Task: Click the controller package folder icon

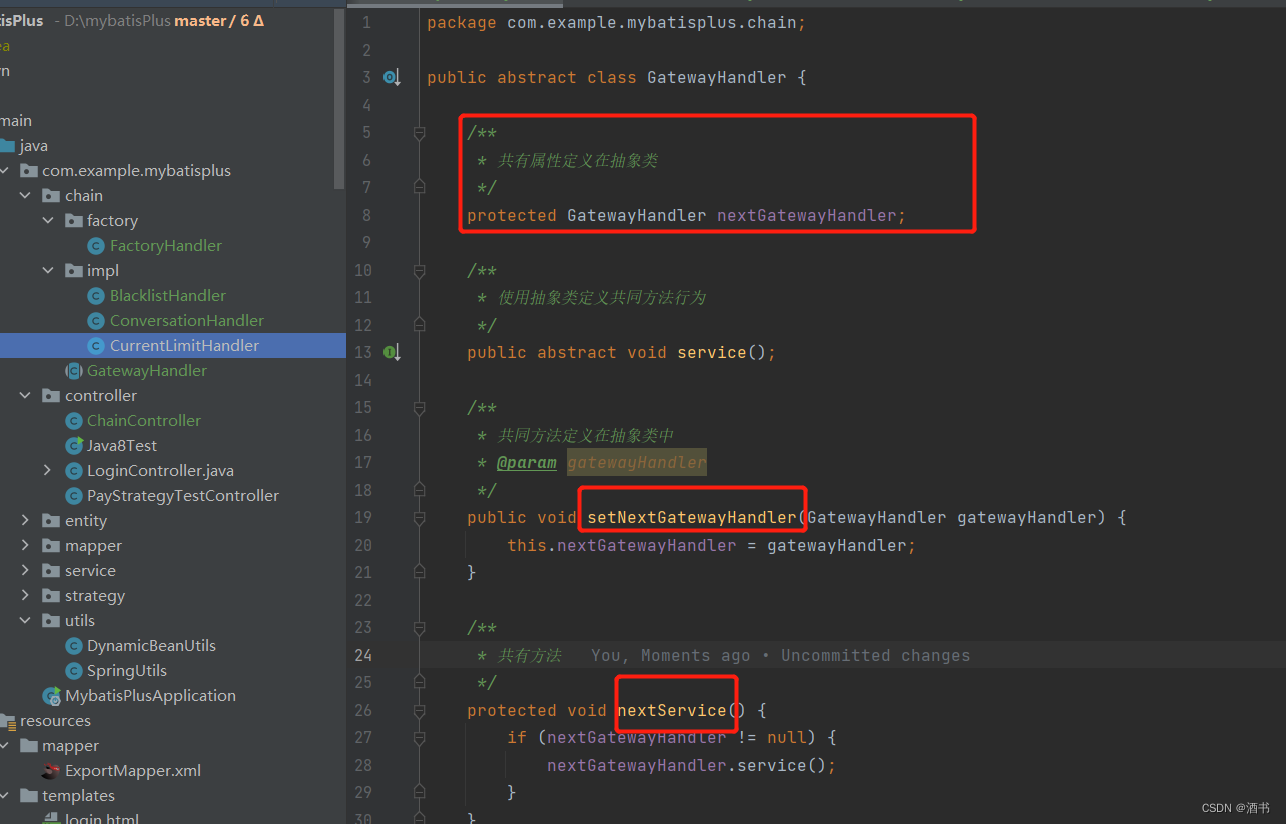Action: tap(51, 396)
